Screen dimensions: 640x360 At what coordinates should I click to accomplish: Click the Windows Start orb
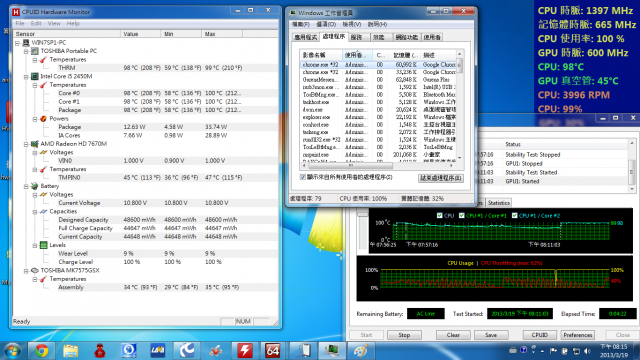(x=12, y=351)
